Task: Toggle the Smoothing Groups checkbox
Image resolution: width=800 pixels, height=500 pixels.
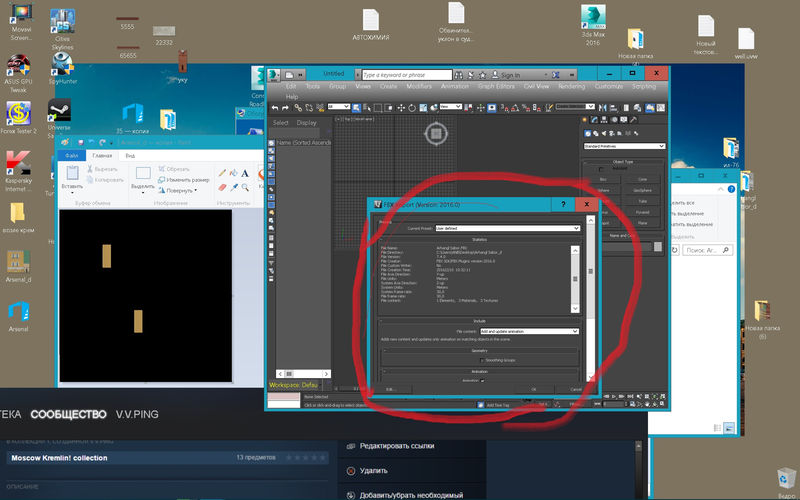Action: point(479,359)
